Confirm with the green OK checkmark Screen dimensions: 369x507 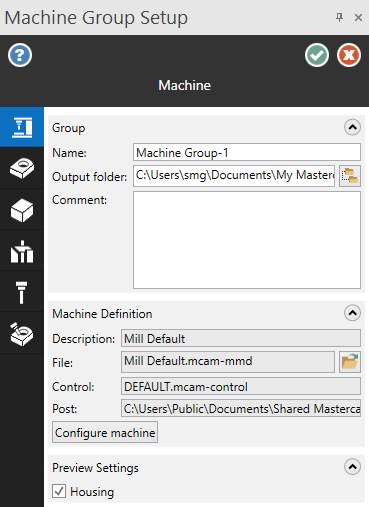317,55
